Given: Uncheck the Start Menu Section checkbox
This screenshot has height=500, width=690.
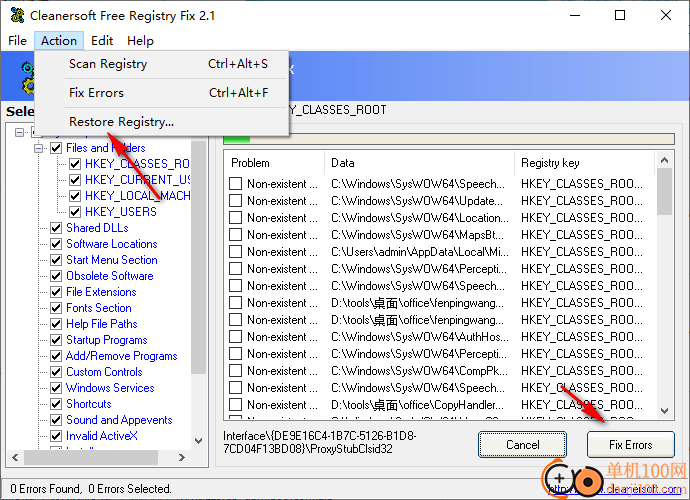Looking at the screenshot, I should [x=56, y=260].
